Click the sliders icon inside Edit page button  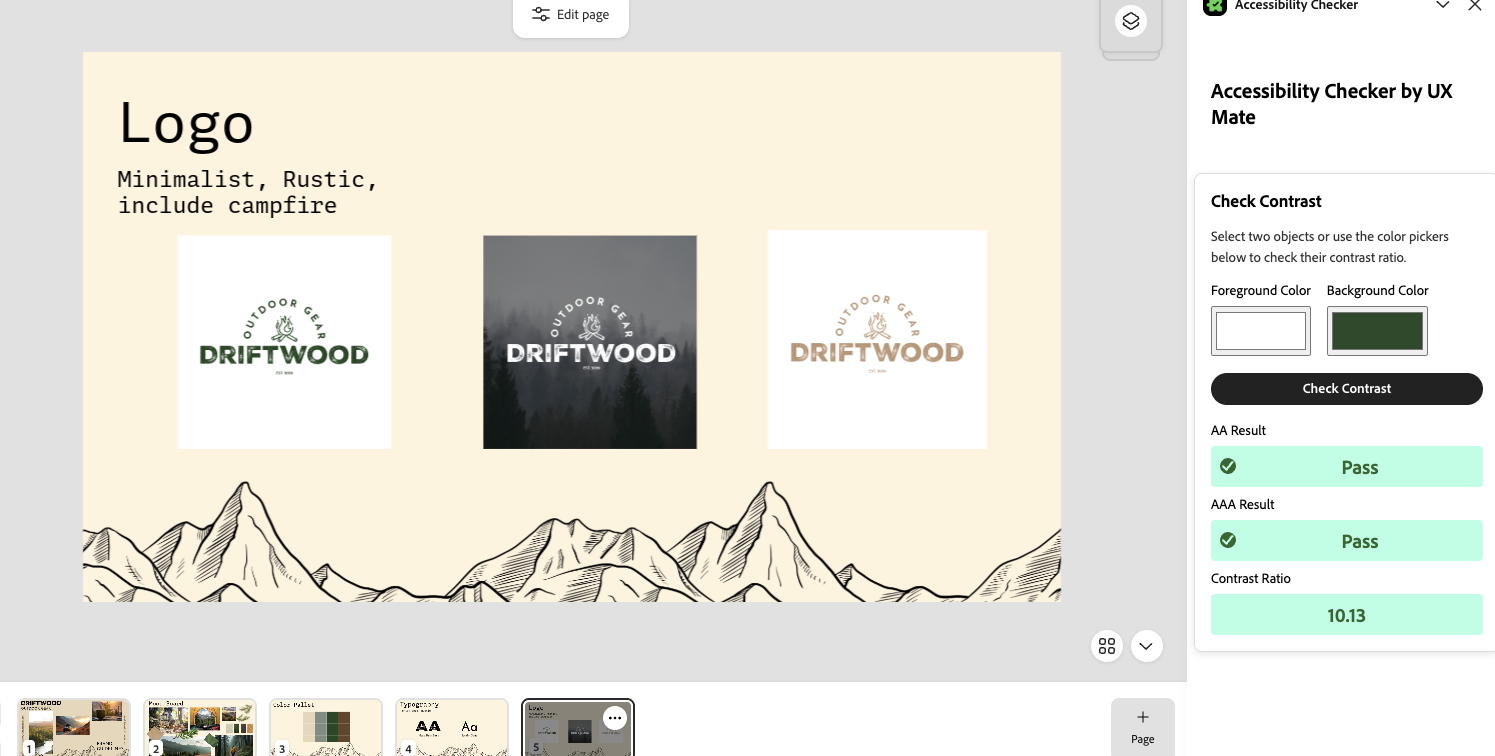(540, 14)
